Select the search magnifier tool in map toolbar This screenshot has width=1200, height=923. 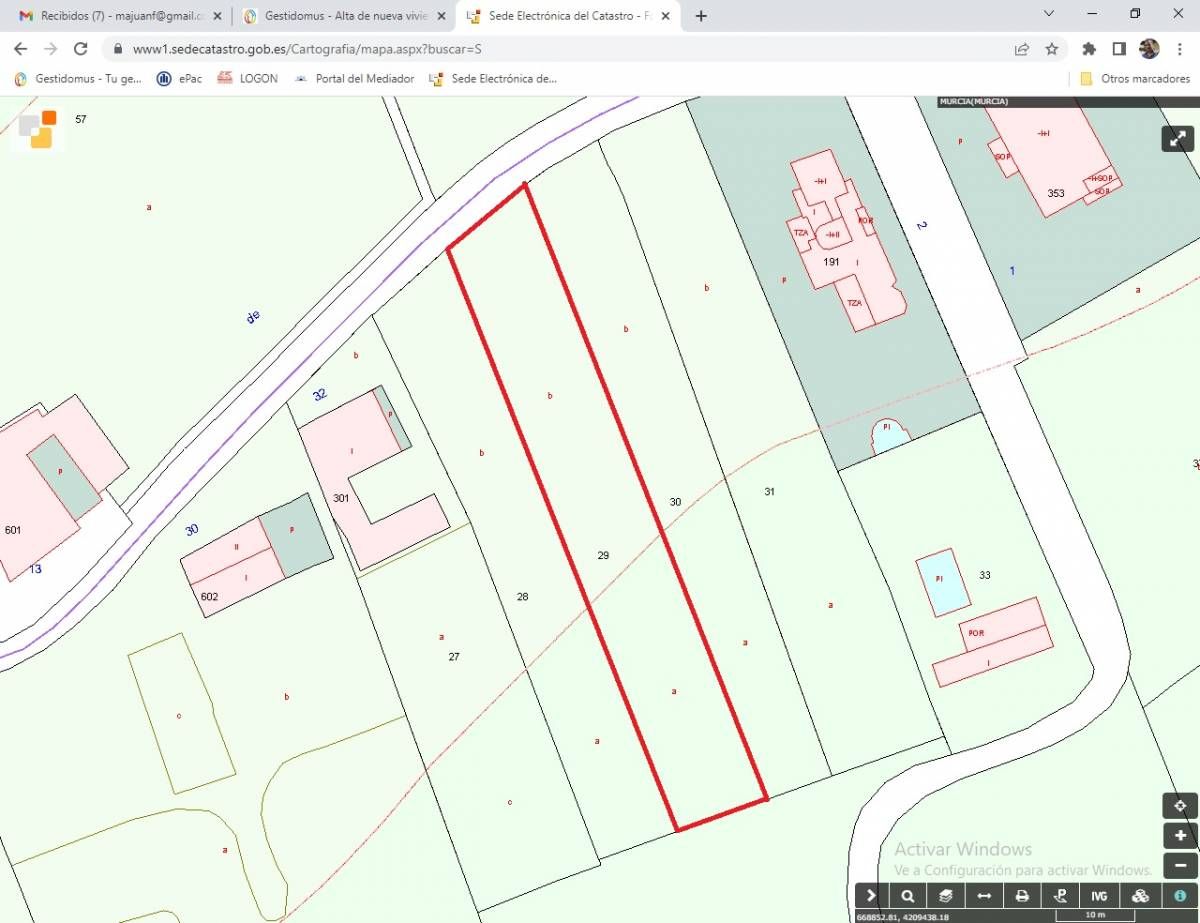(x=908, y=896)
